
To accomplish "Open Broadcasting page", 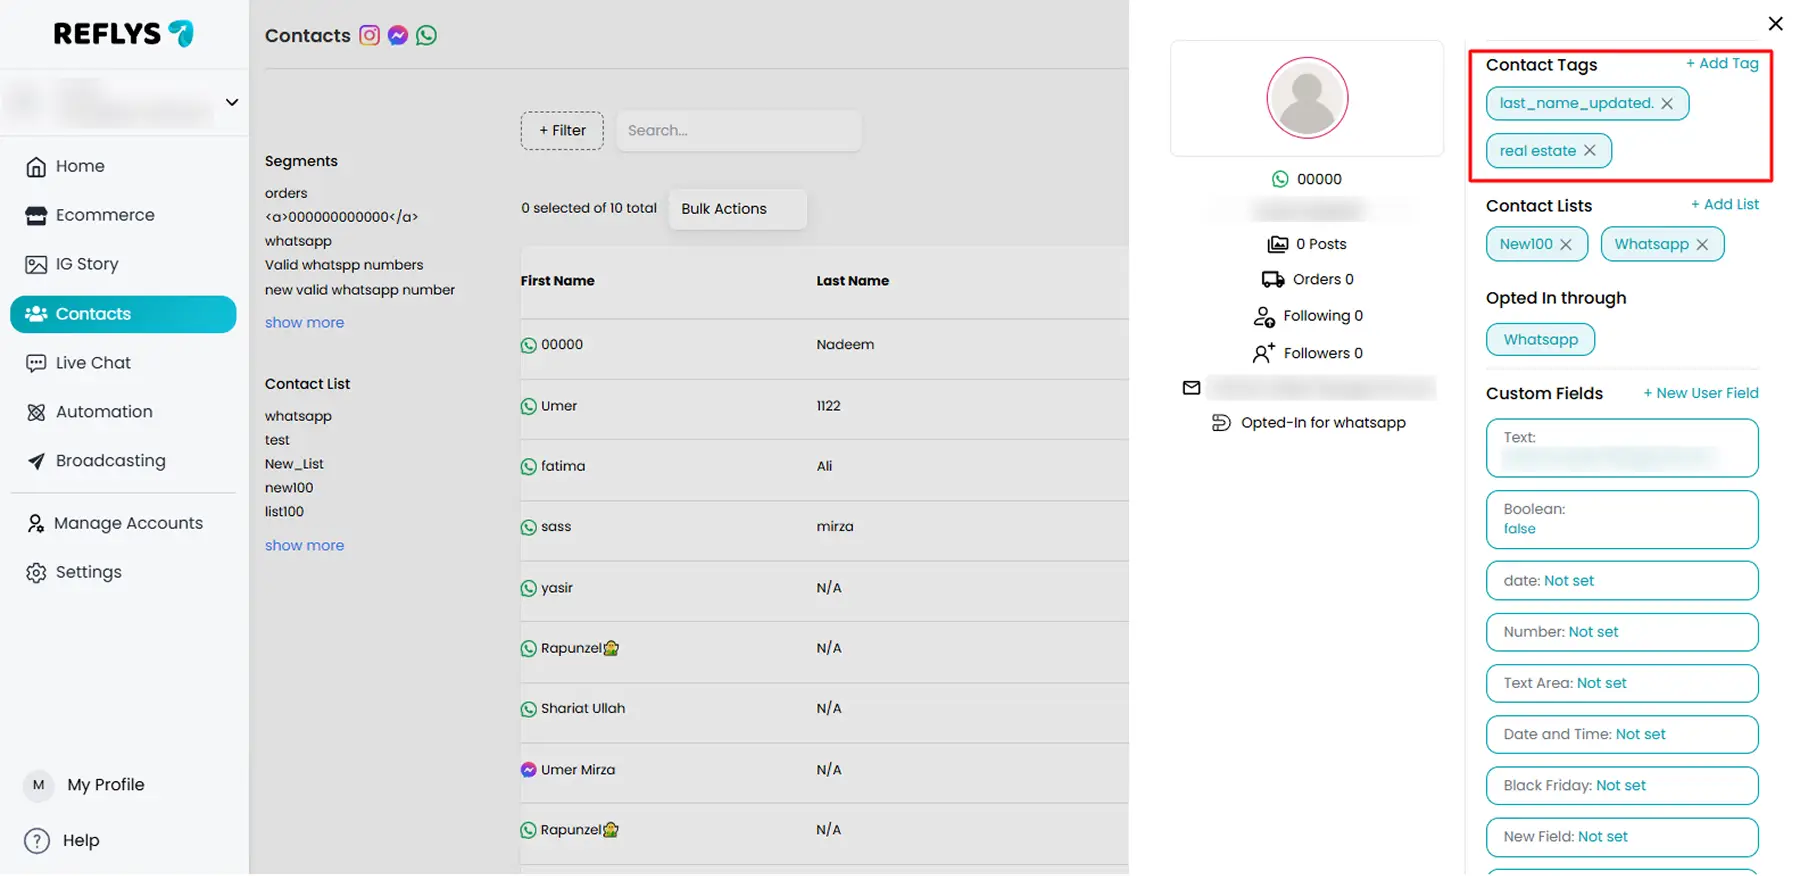I will pyautogui.click(x=110, y=461).
